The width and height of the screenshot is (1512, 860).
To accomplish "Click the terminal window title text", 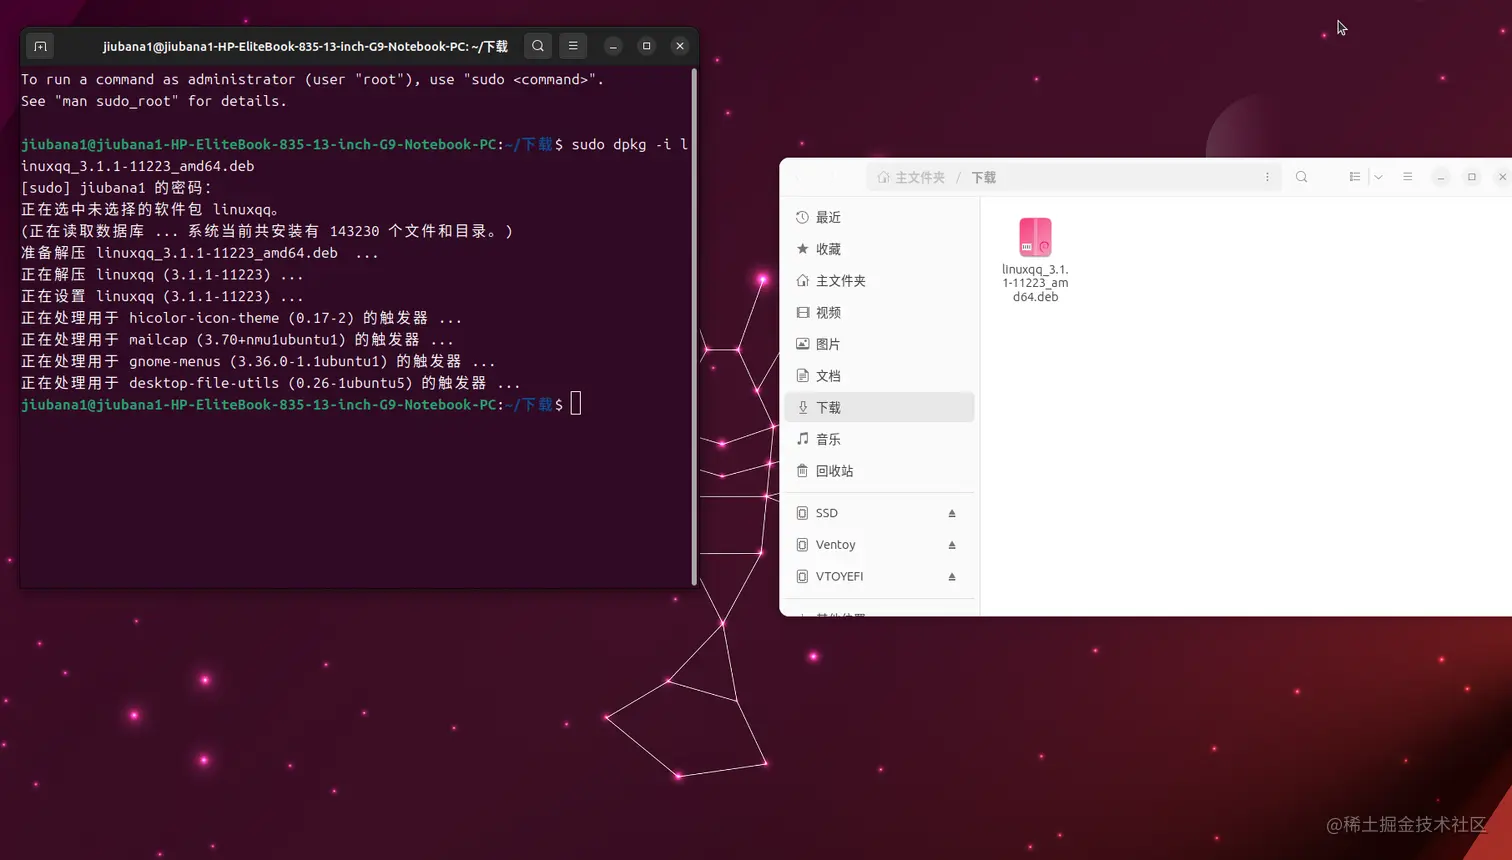I will (x=305, y=46).
